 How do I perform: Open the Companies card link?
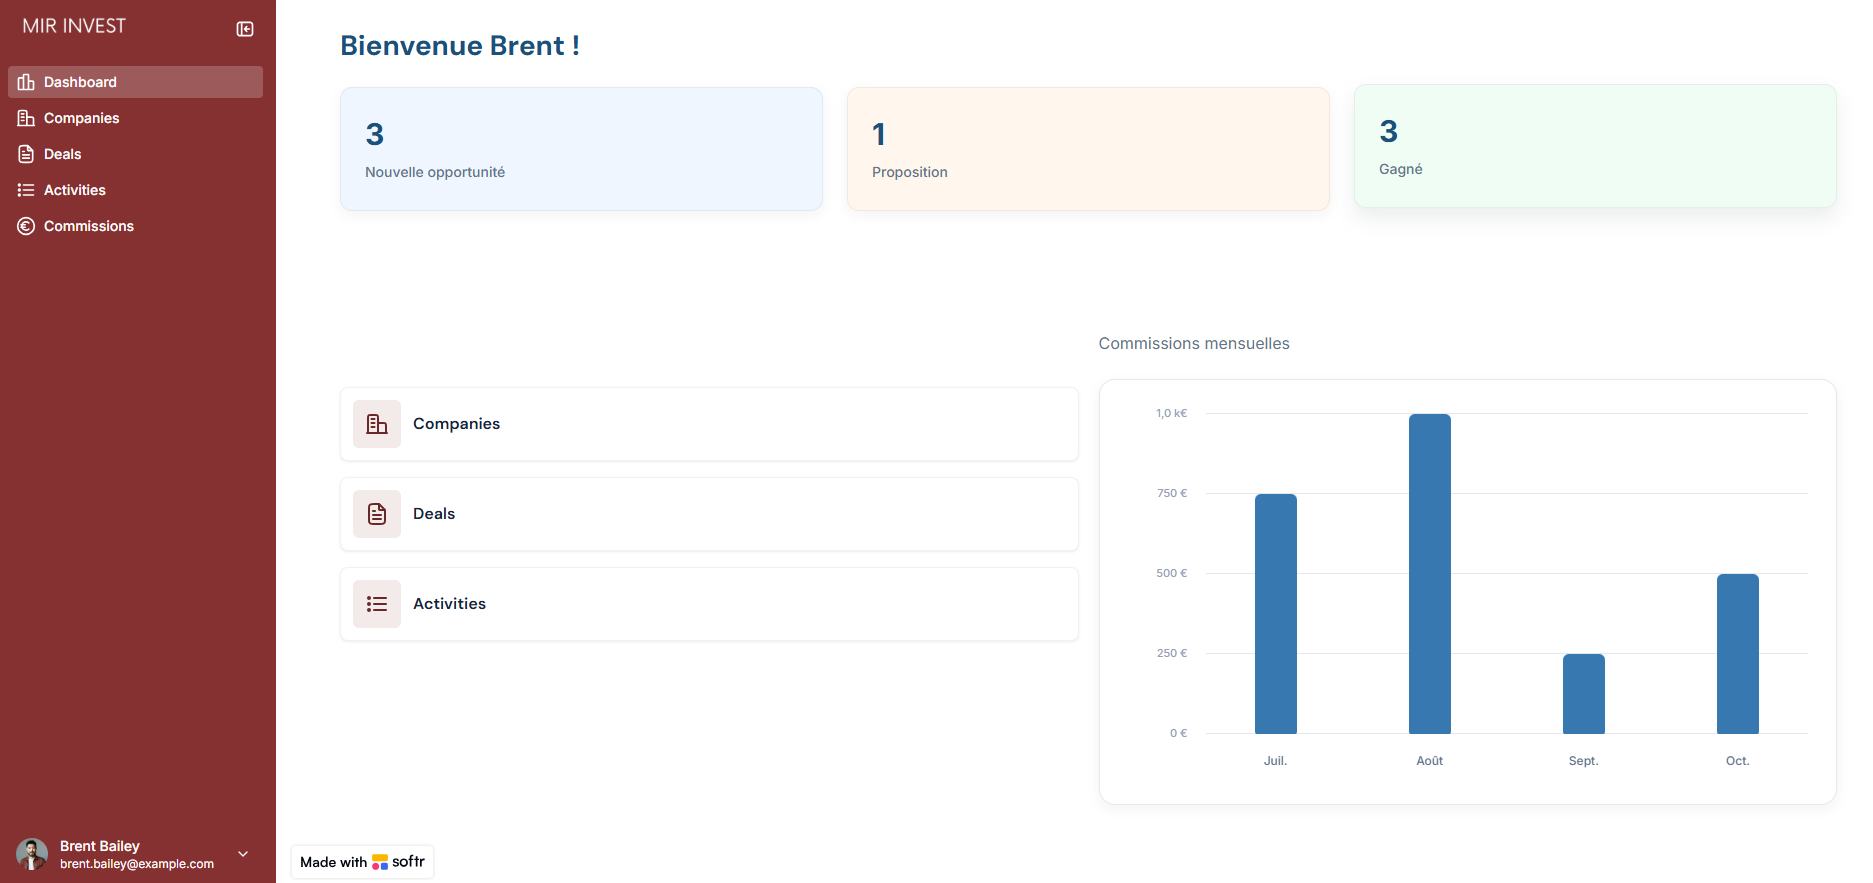[x=709, y=424]
